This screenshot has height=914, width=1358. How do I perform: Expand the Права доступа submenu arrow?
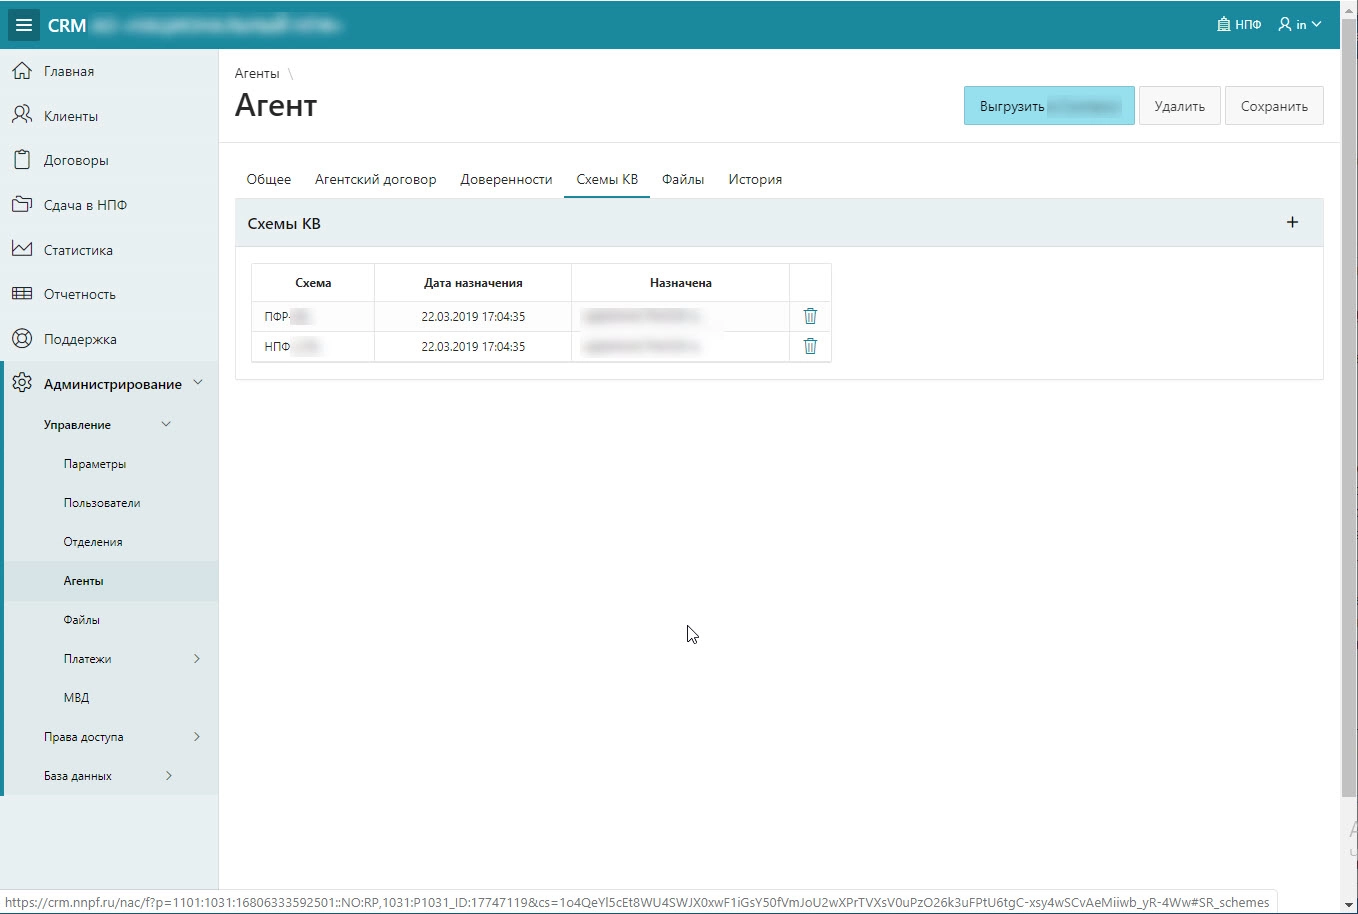[x=197, y=736]
